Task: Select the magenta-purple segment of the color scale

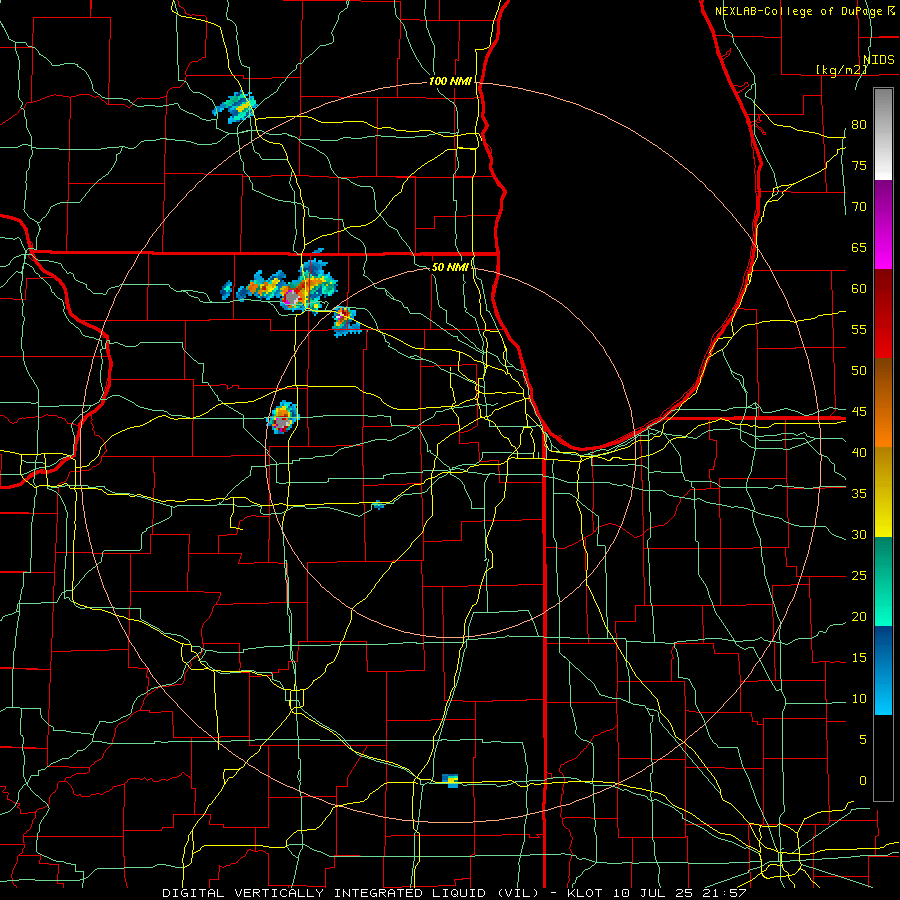Action: 883,225
